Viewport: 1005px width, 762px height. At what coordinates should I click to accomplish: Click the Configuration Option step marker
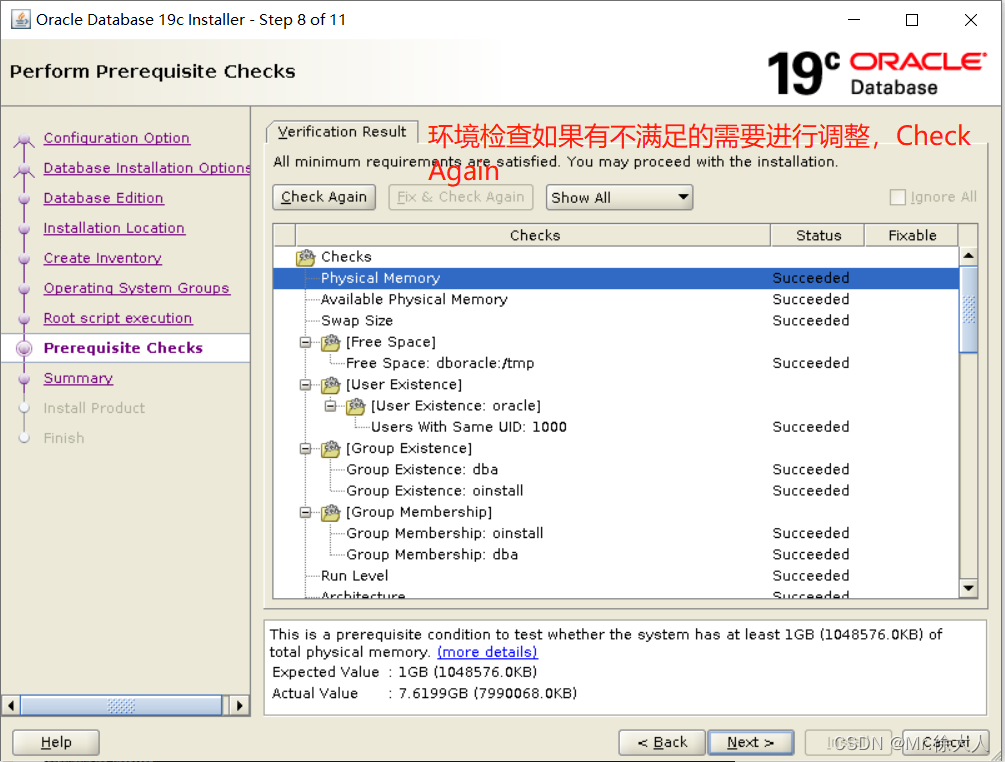coord(24,138)
